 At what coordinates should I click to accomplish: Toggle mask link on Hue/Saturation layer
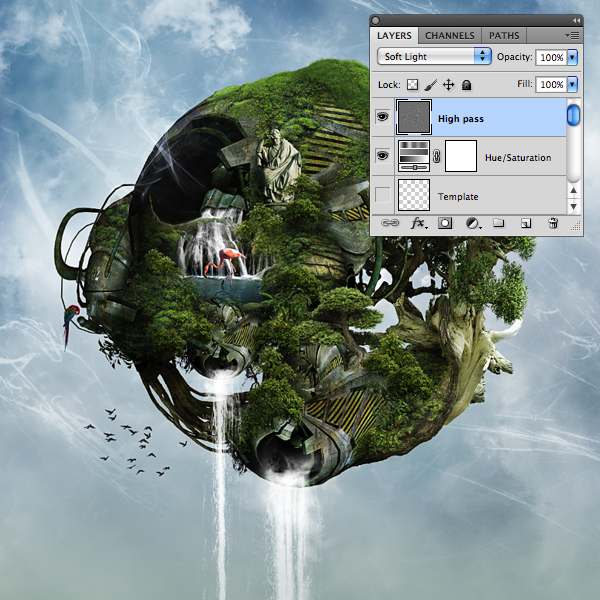[x=437, y=156]
